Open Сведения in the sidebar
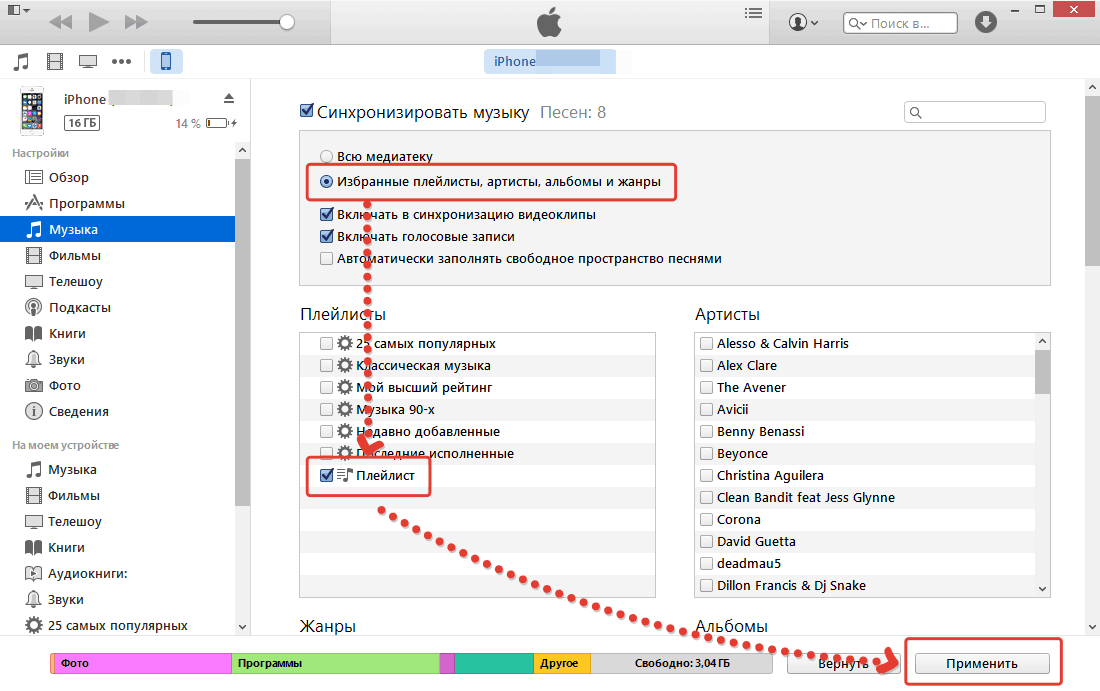 click(79, 411)
